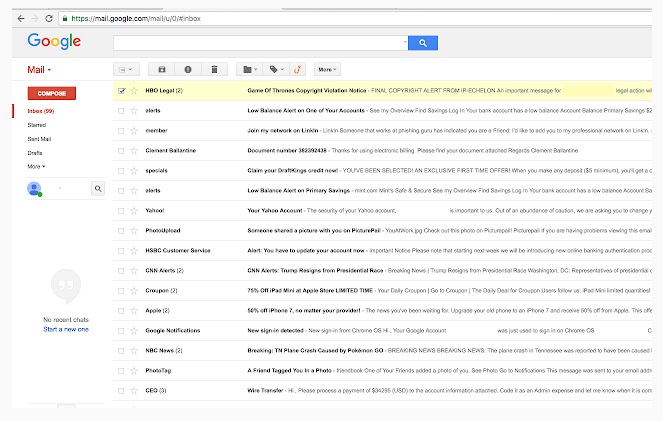Open the Mail dropdown menu

click(x=39, y=70)
